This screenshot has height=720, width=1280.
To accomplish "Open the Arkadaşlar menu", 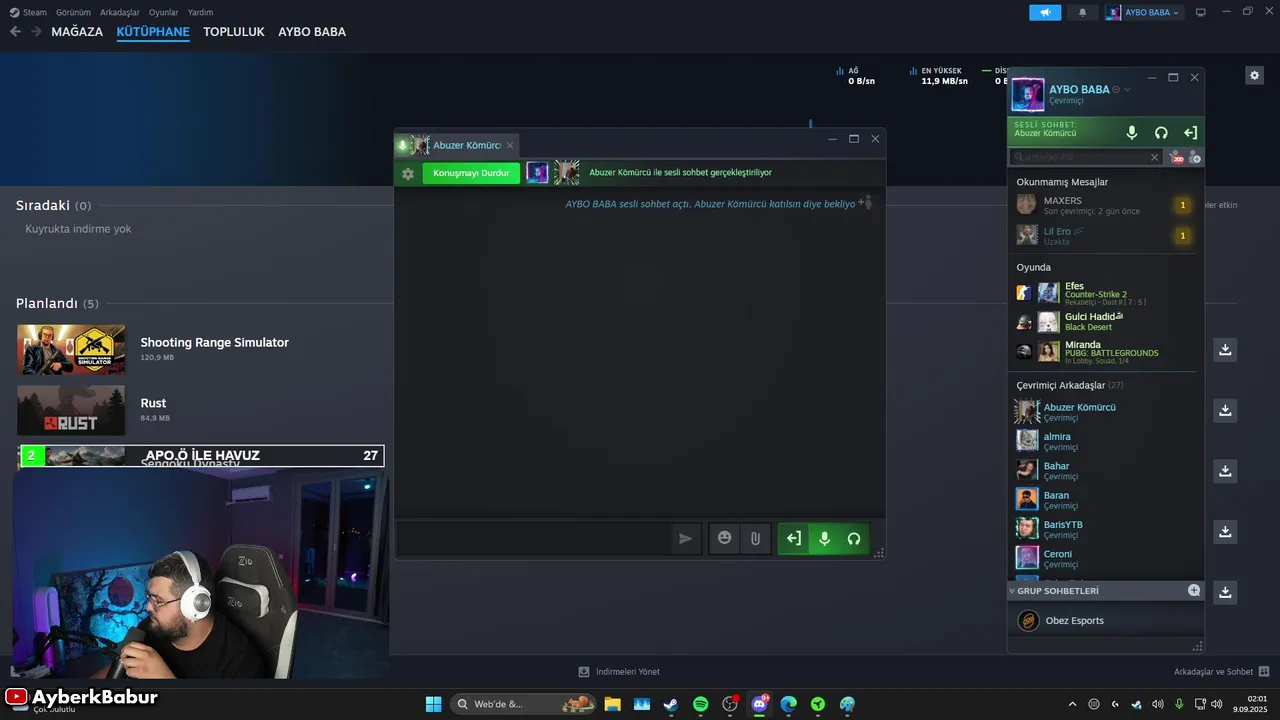I will tap(120, 12).
